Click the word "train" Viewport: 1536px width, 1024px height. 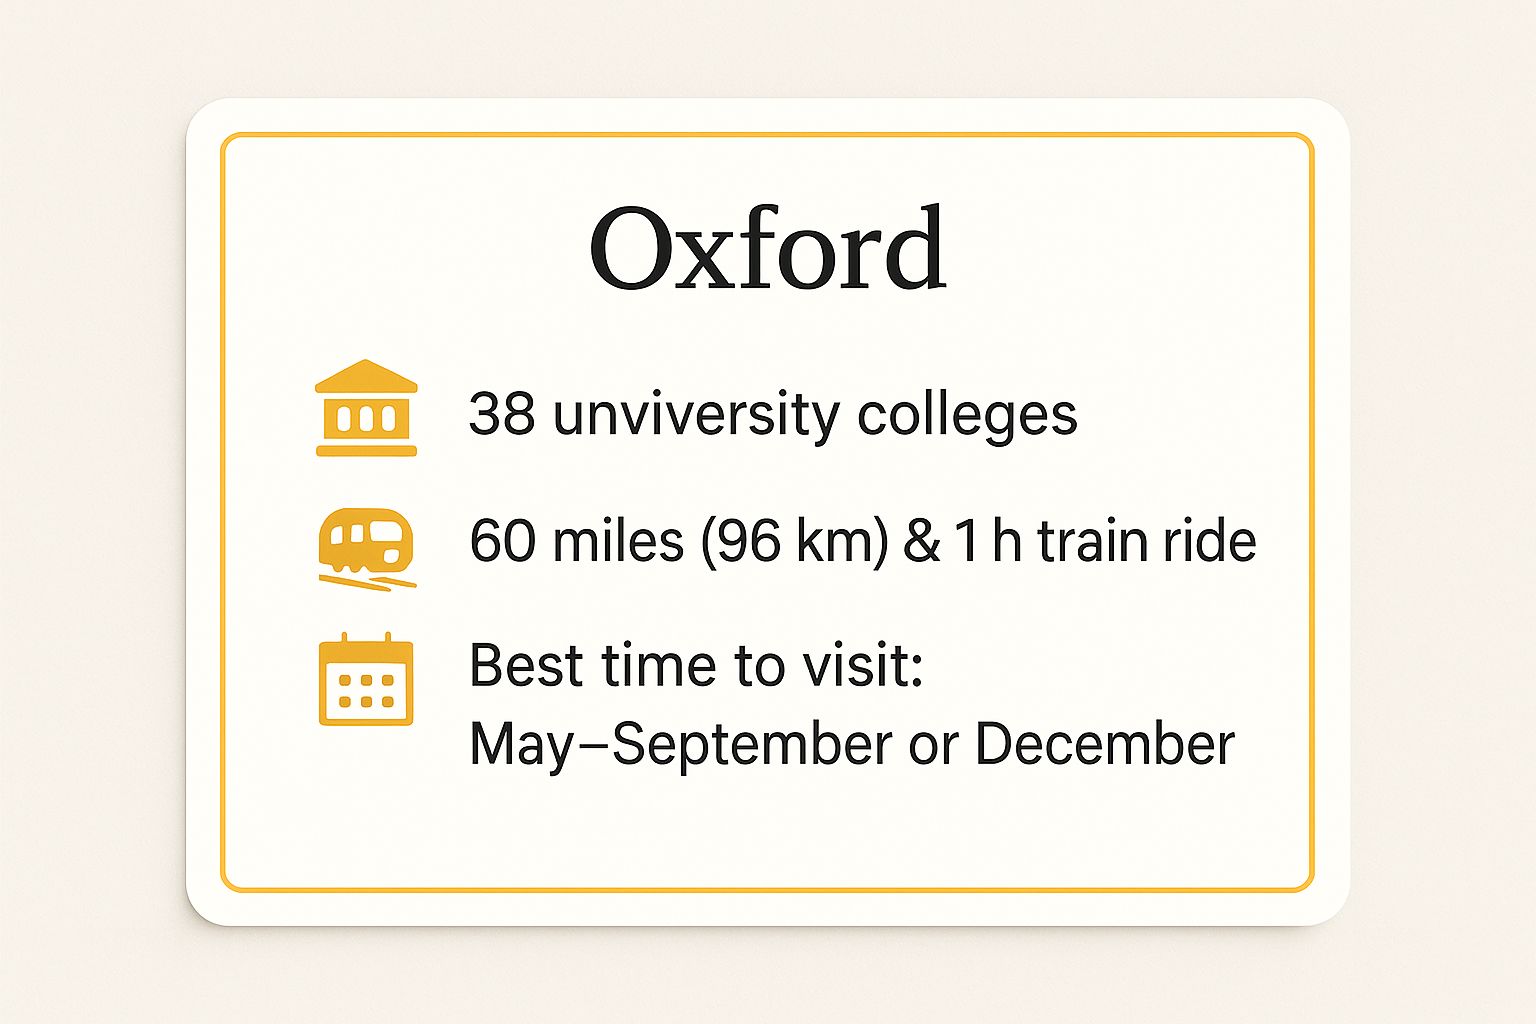point(1091,541)
